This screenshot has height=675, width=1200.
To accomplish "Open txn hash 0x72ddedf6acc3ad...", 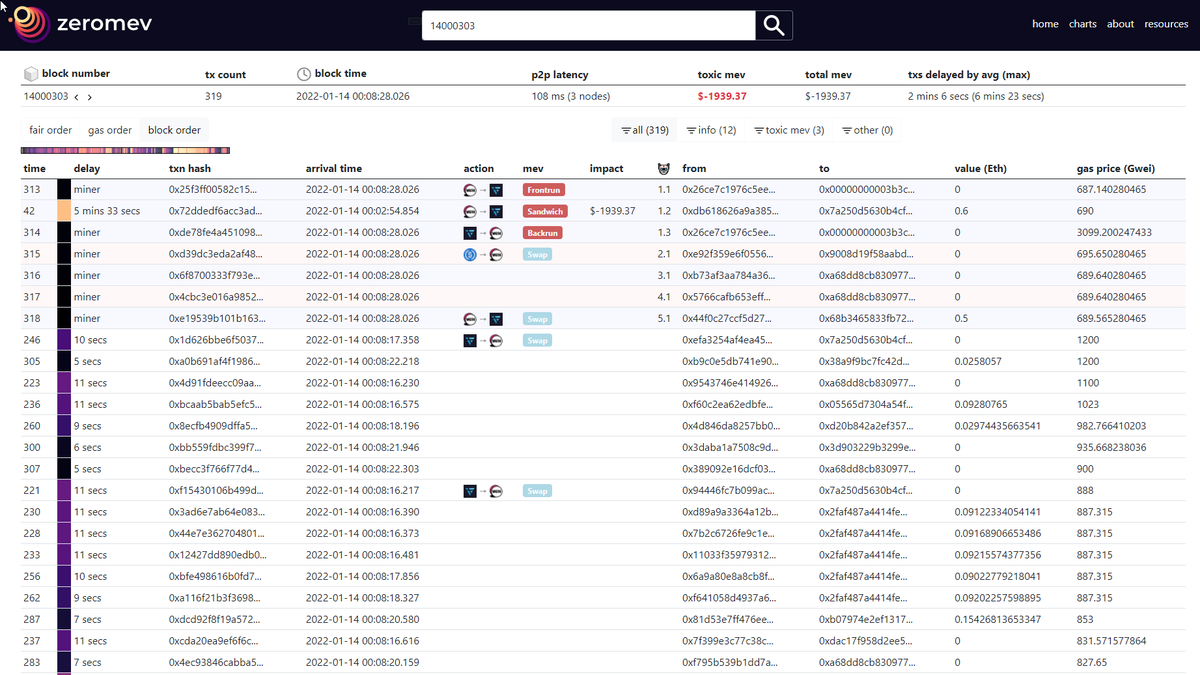I will (x=215, y=211).
